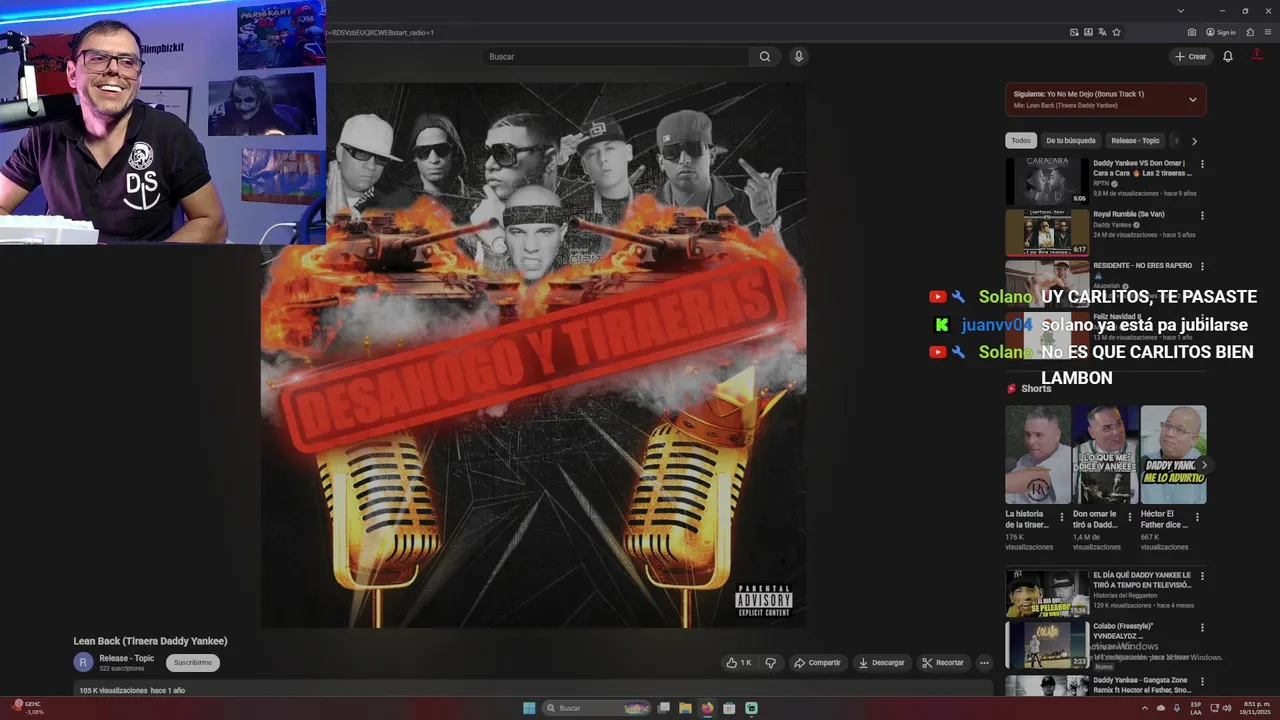The width and height of the screenshot is (1280, 720).
Task: Open options for Héctor El Father dice short
Action: tap(1197, 517)
